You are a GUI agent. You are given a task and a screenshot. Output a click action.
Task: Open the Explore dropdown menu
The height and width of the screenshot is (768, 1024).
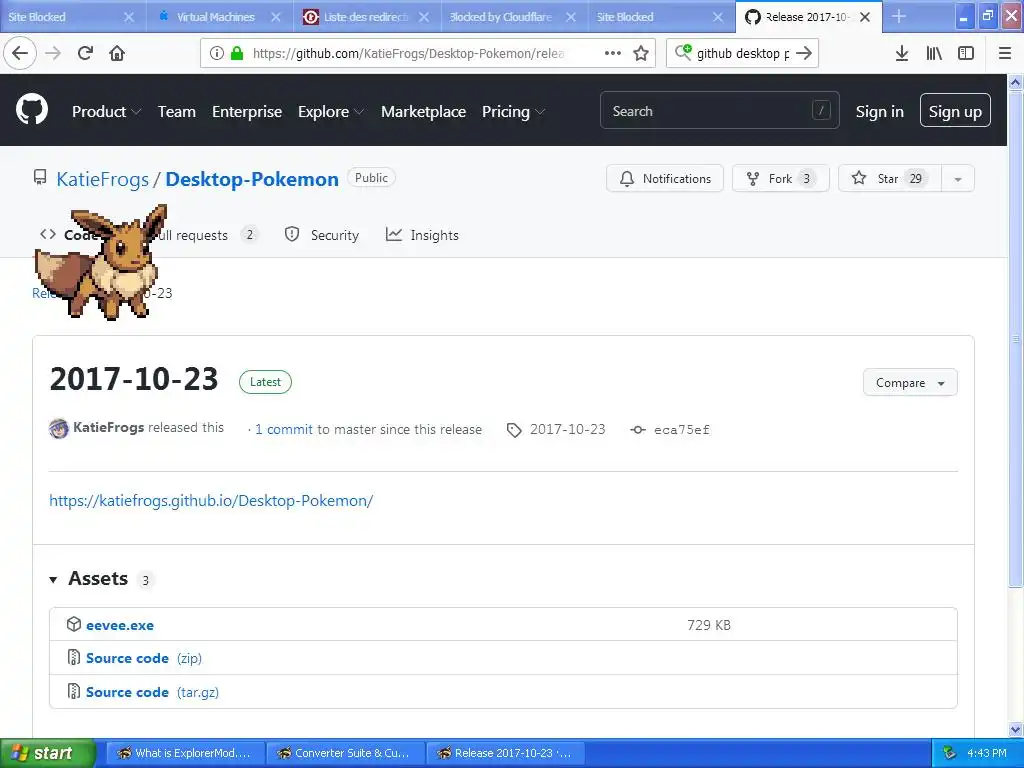pos(330,111)
